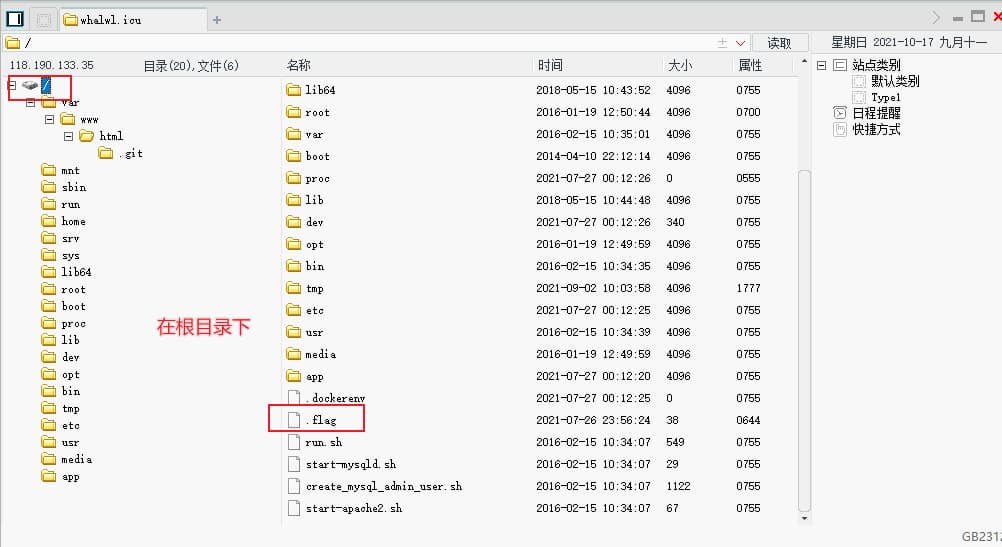
Task: Open the path history dropdown arrow
Action: point(740,43)
